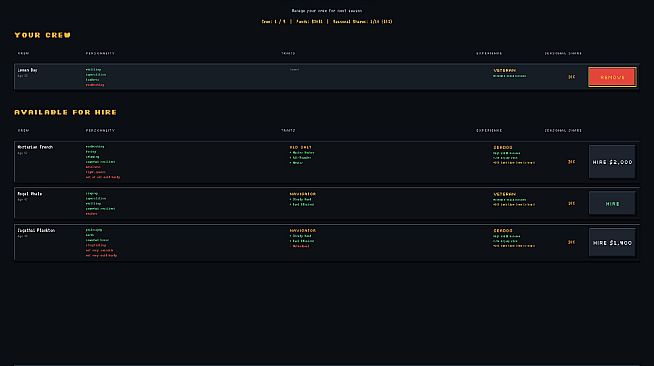Click the Navigator trait in second hire row
This screenshot has width=654, height=366.
302,194
